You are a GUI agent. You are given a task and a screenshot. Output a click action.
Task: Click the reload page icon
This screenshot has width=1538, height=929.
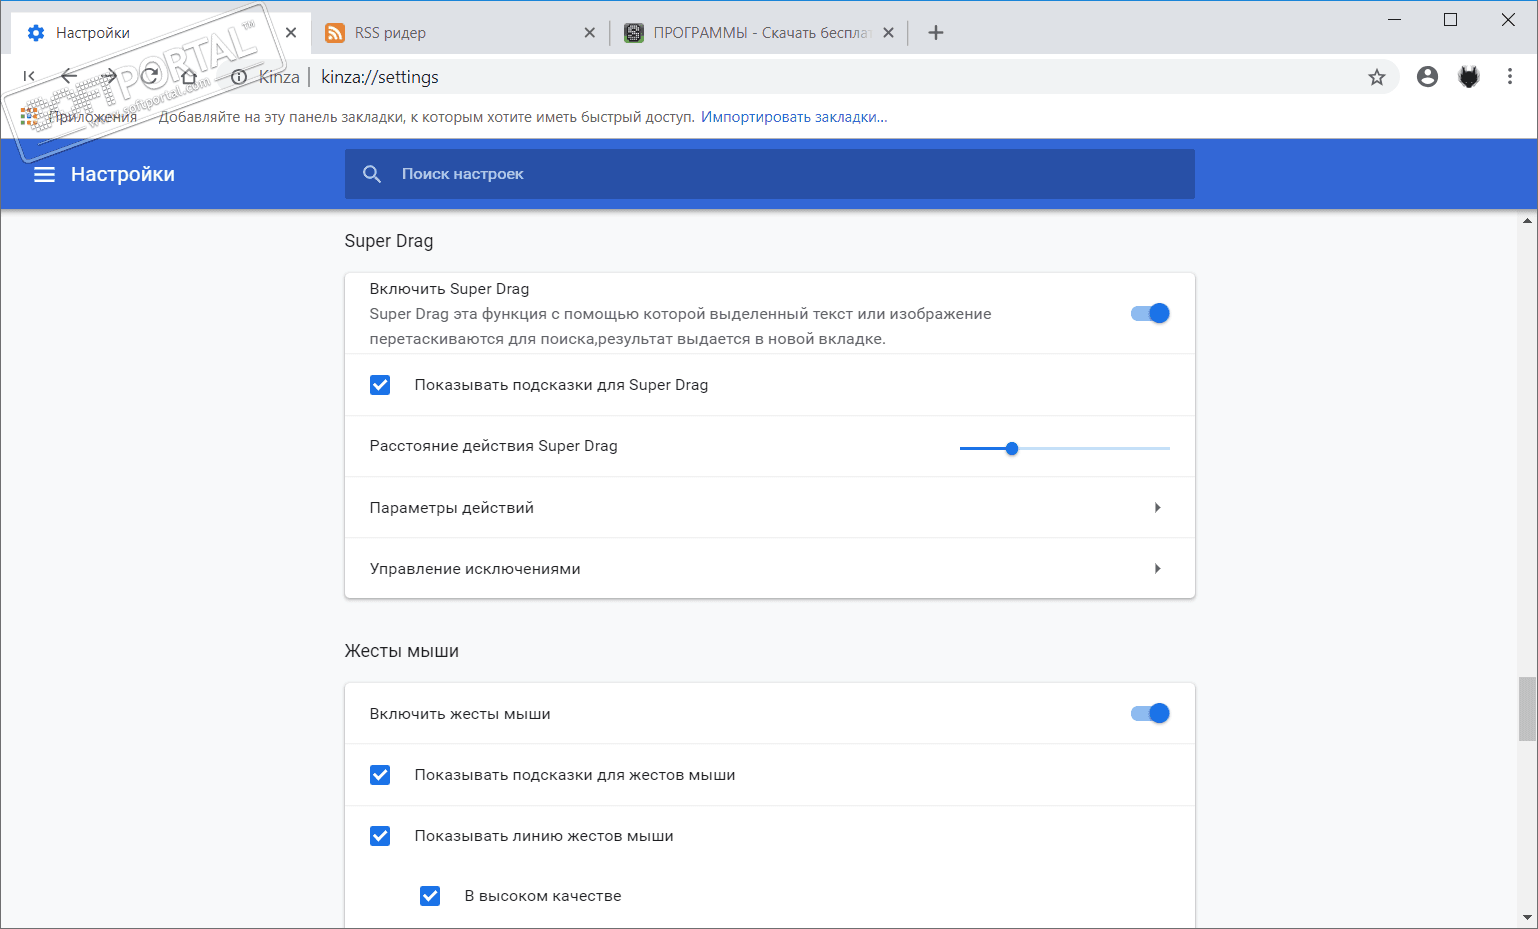[x=150, y=77]
